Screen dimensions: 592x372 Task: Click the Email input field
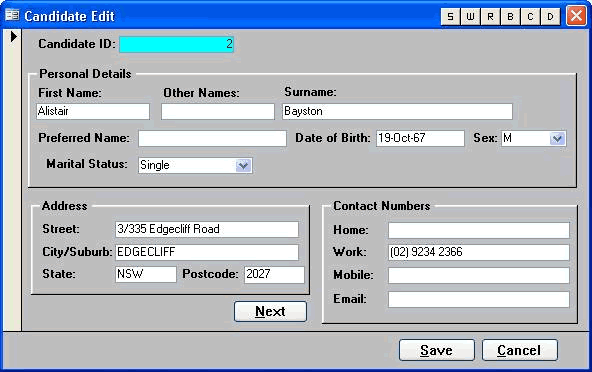(x=479, y=299)
